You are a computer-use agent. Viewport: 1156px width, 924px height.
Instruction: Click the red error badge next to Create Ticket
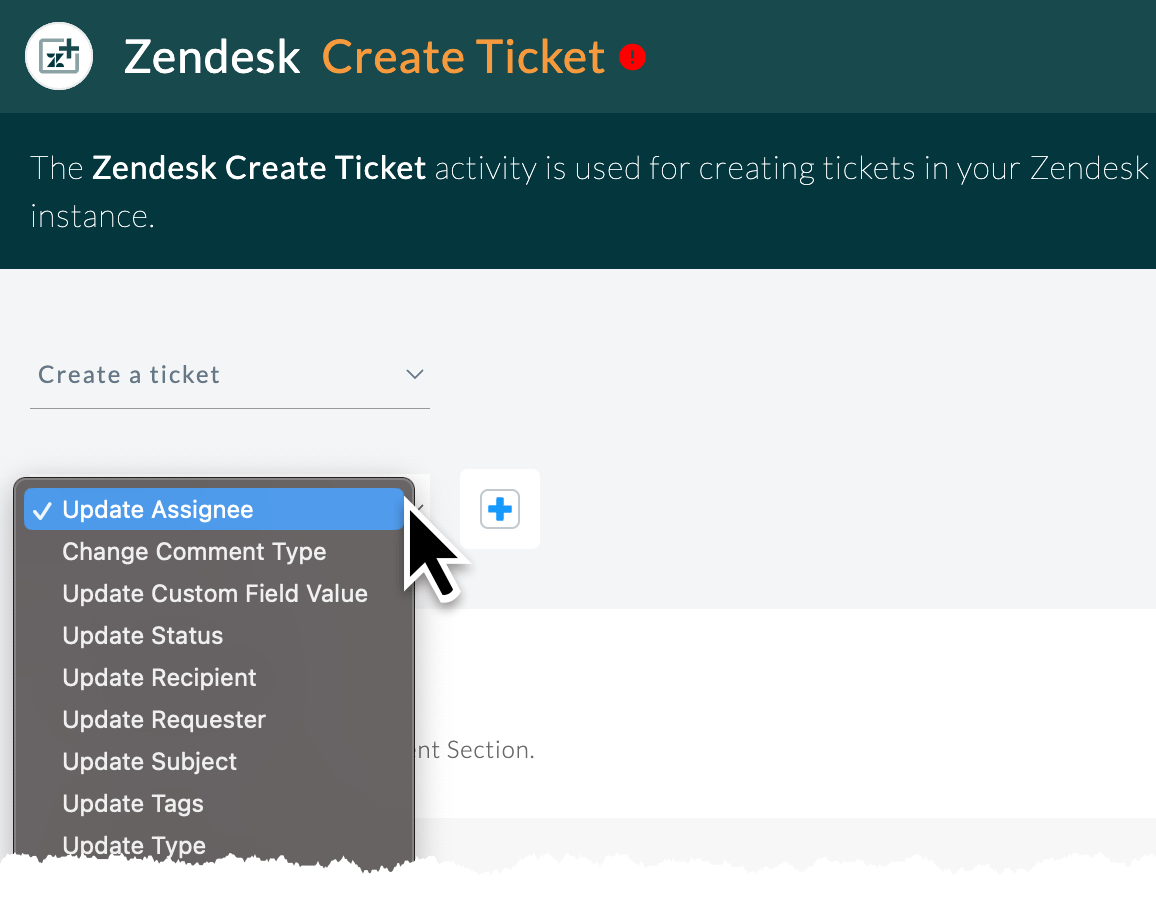click(x=632, y=57)
